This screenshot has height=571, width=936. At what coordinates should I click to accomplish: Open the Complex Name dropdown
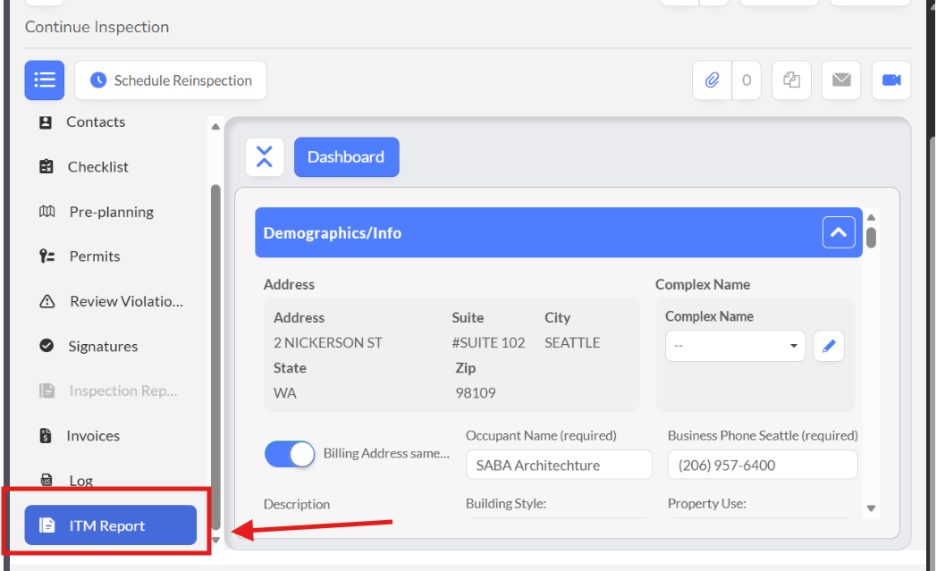click(x=735, y=347)
